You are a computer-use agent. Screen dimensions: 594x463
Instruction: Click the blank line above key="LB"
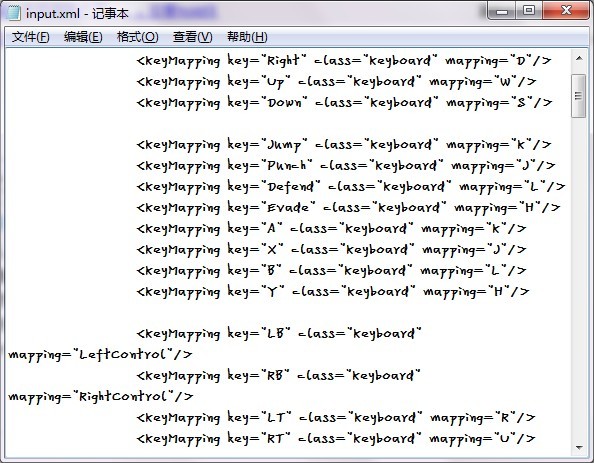(x=288, y=313)
